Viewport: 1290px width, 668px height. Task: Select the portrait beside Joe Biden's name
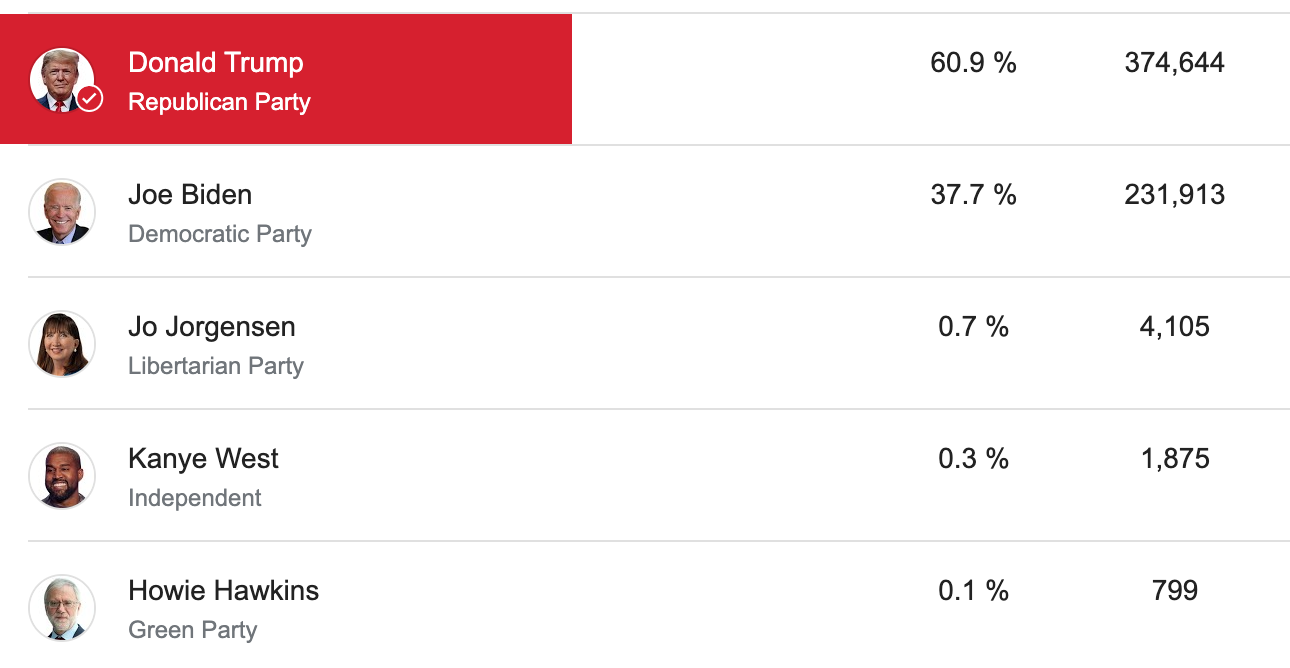coord(62,212)
